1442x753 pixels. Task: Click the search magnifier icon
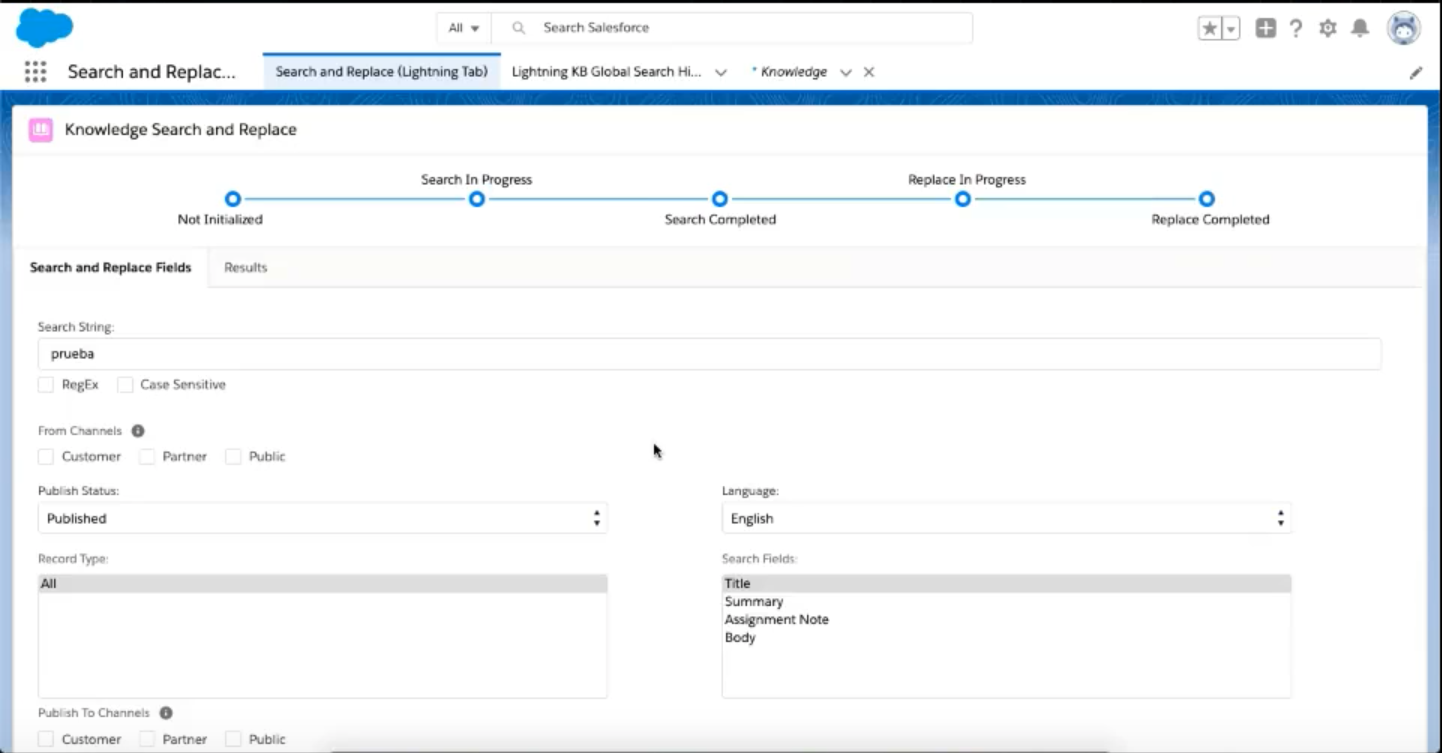[518, 28]
